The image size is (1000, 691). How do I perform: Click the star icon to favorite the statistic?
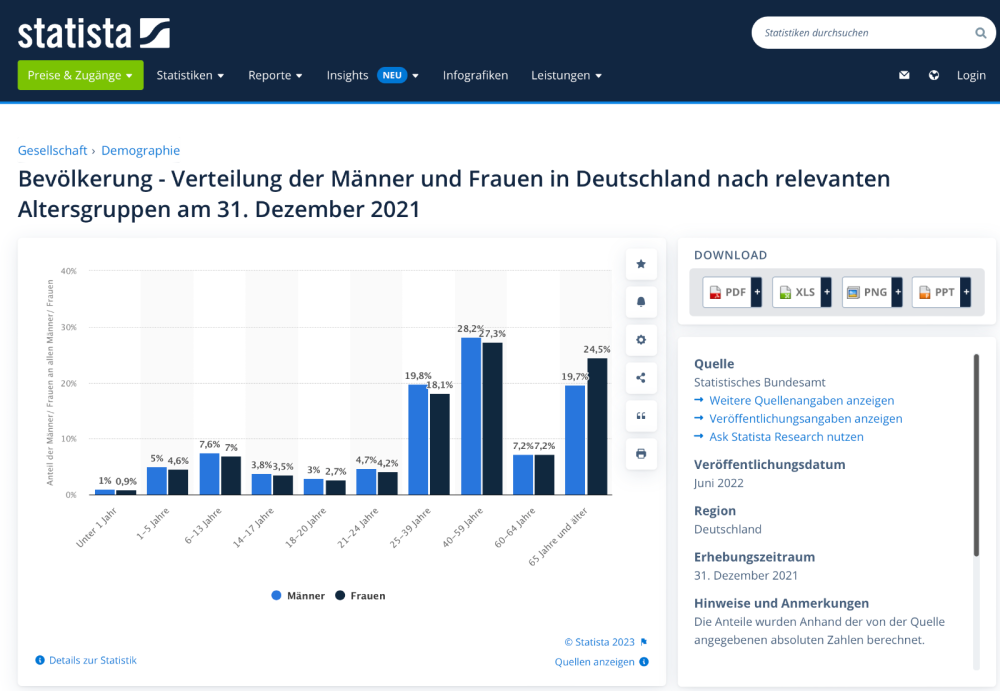641,264
